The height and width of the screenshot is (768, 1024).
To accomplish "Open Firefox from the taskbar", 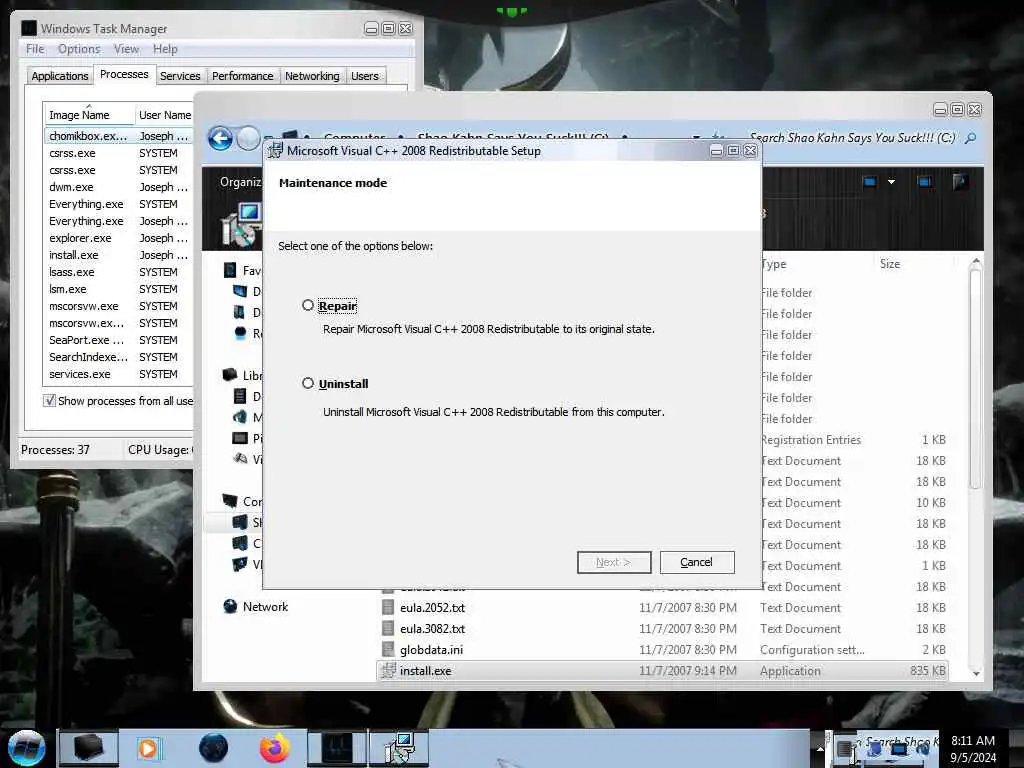I will point(275,748).
